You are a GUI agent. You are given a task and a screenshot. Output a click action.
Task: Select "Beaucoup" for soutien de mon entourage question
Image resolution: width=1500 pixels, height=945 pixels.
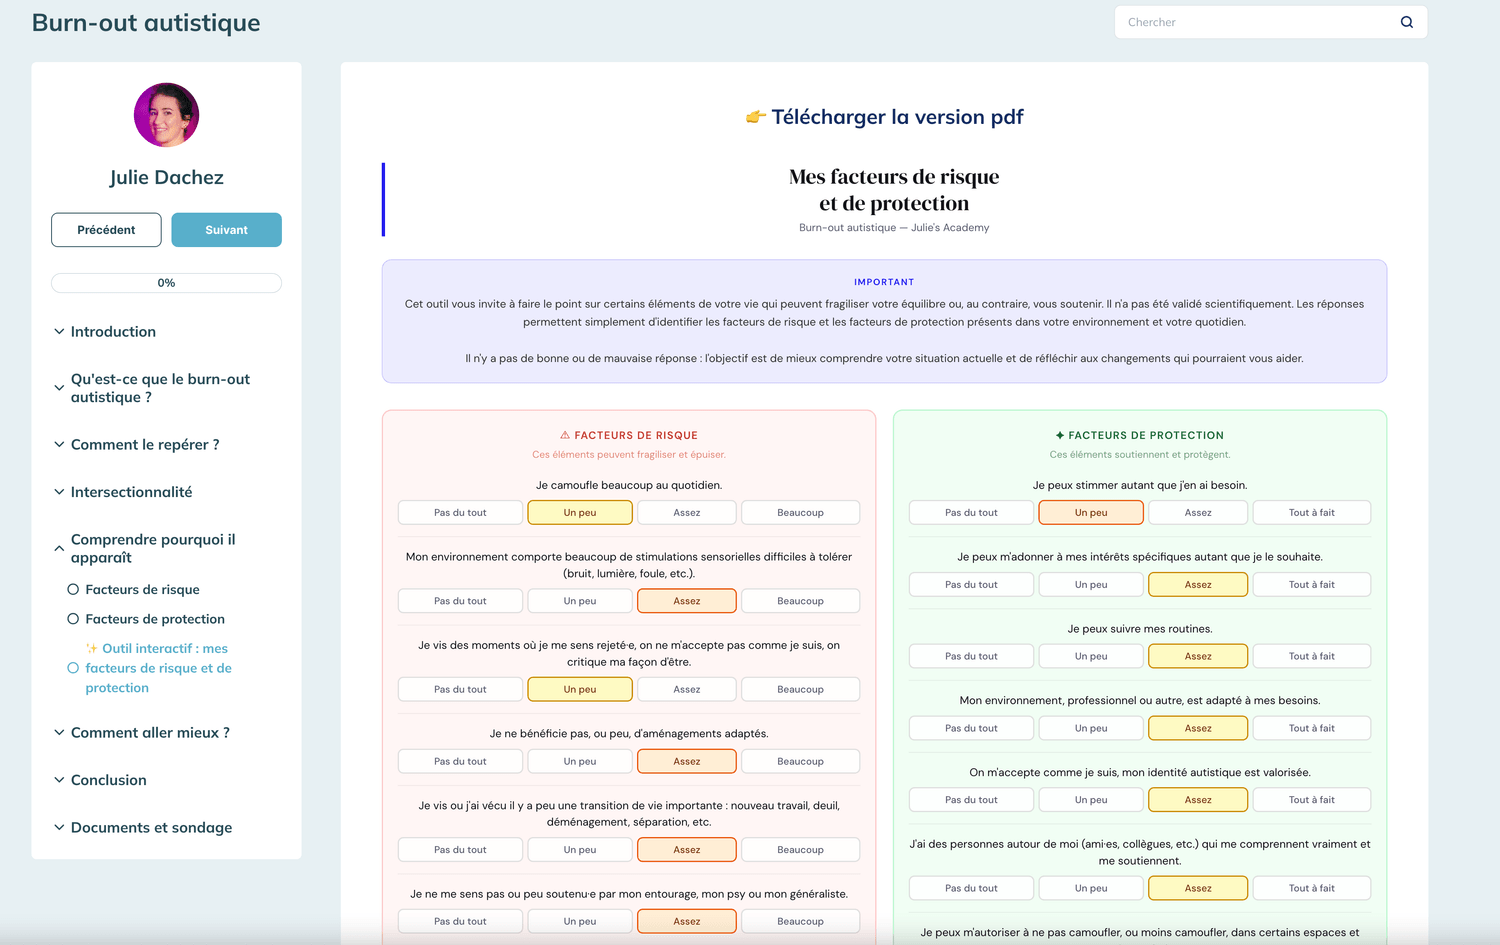(800, 922)
